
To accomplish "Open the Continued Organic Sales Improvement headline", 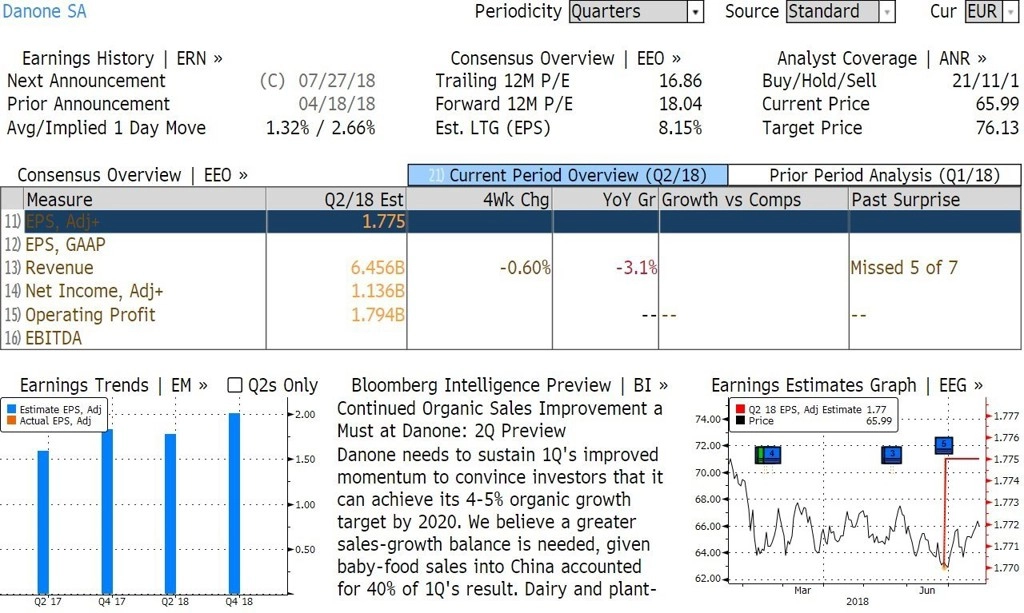I will click(x=500, y=420).
